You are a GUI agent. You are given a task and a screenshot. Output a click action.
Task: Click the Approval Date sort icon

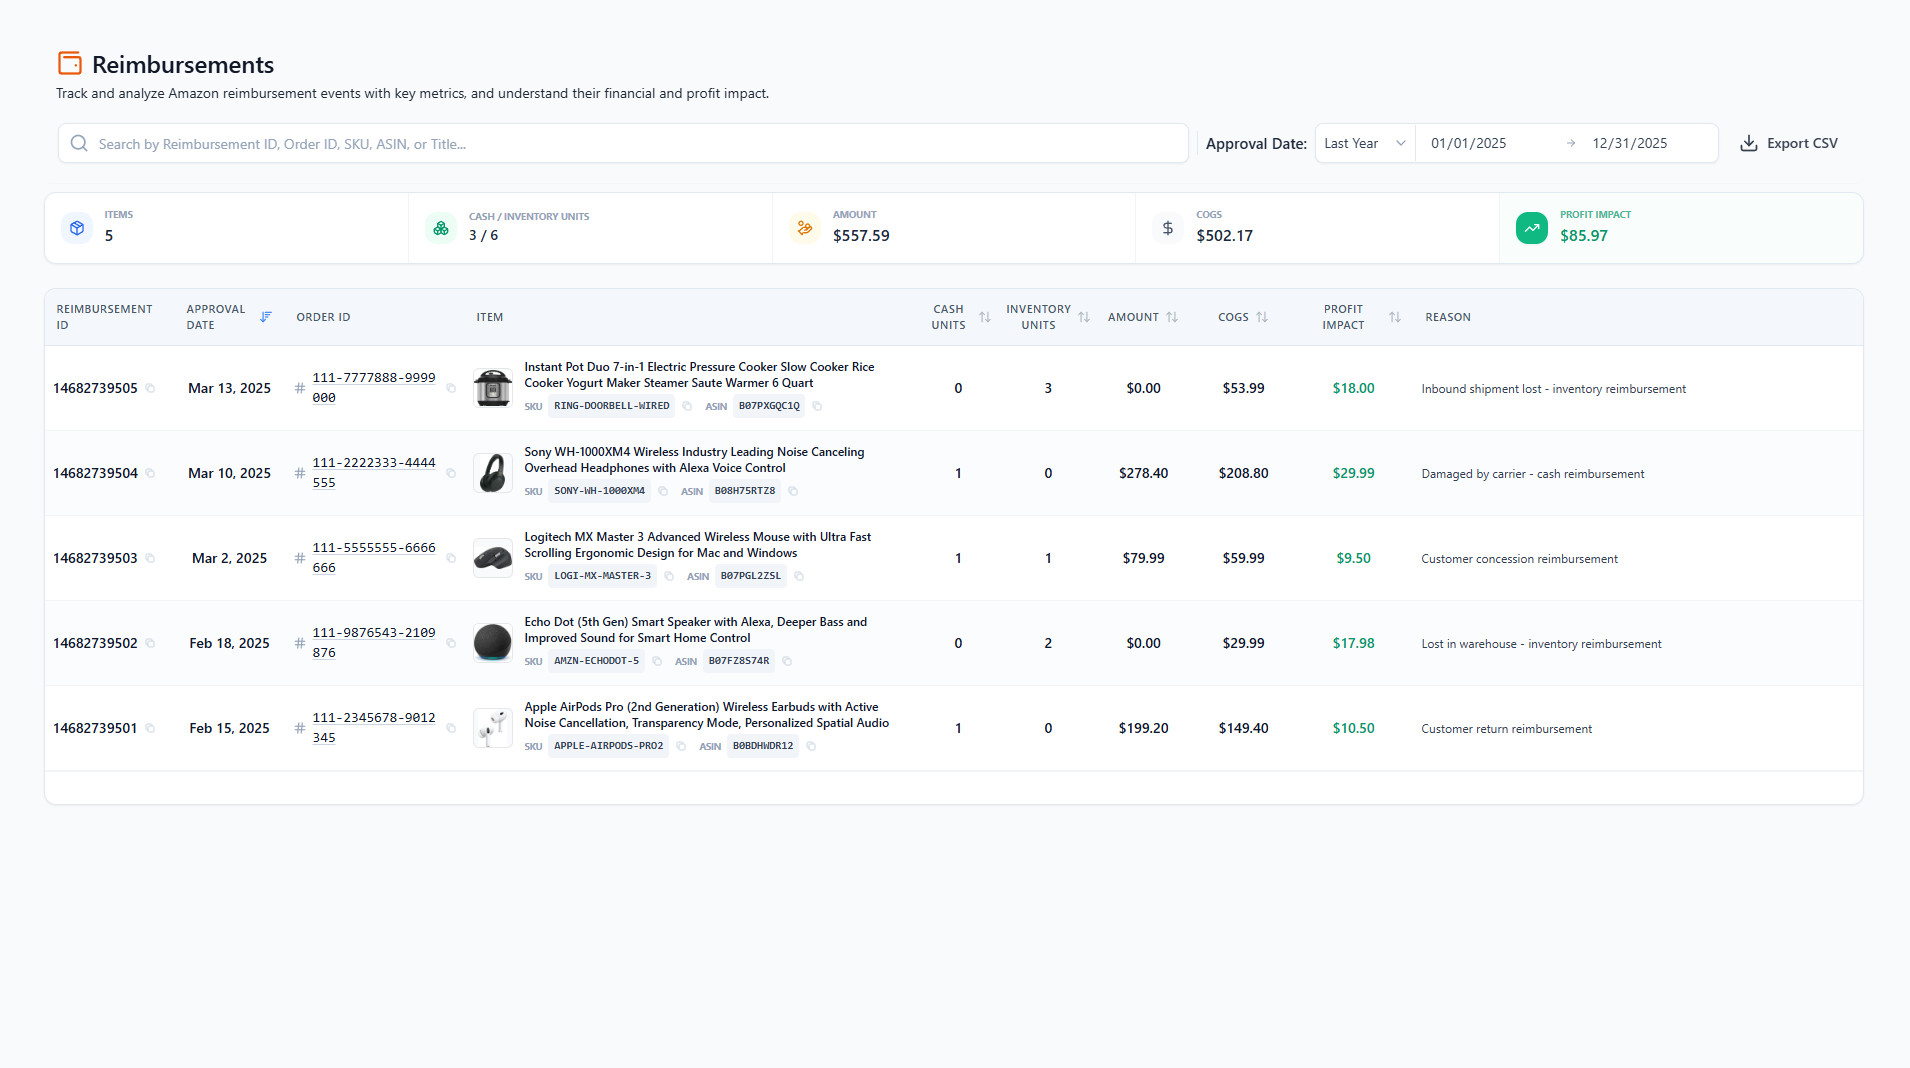(266, 317)
